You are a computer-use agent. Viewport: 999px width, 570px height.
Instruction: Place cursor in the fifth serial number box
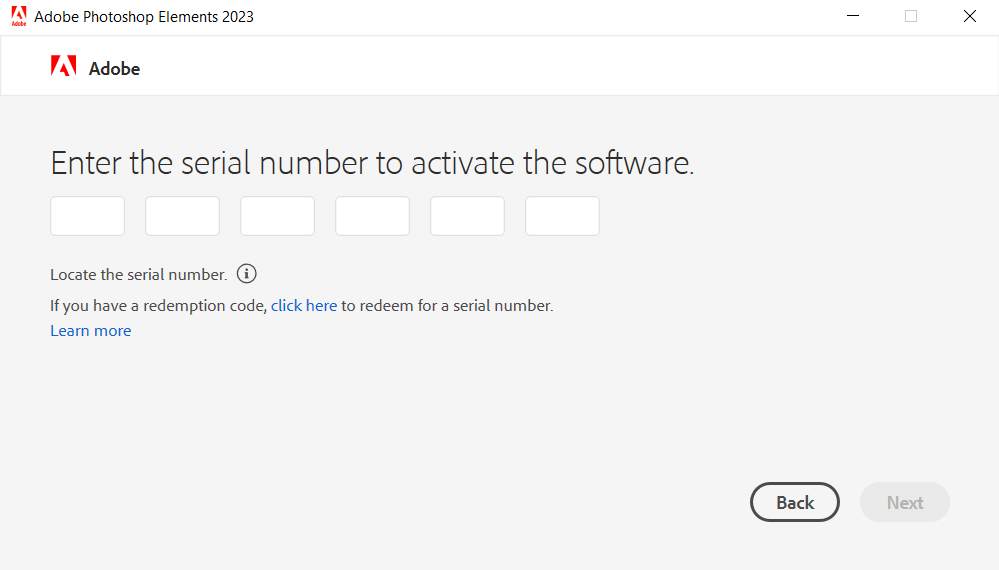[x=467, y=216]
